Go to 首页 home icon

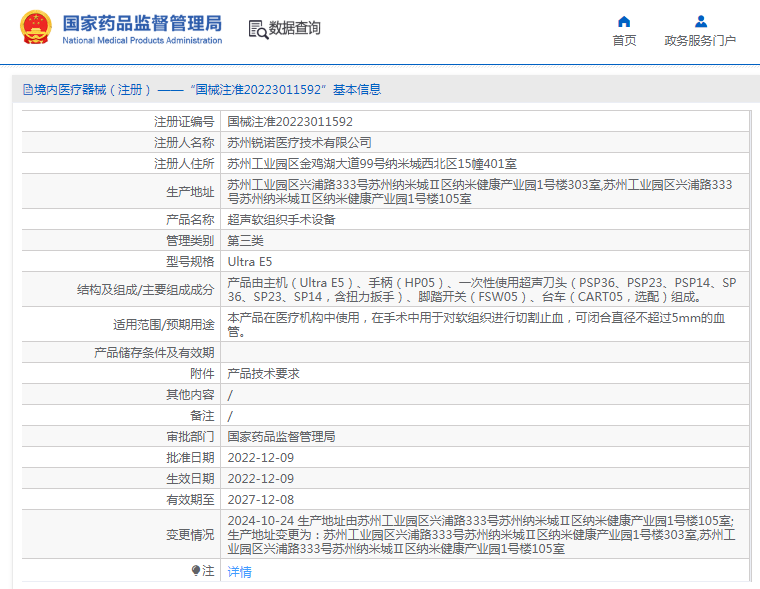click(x=624, y=22)
